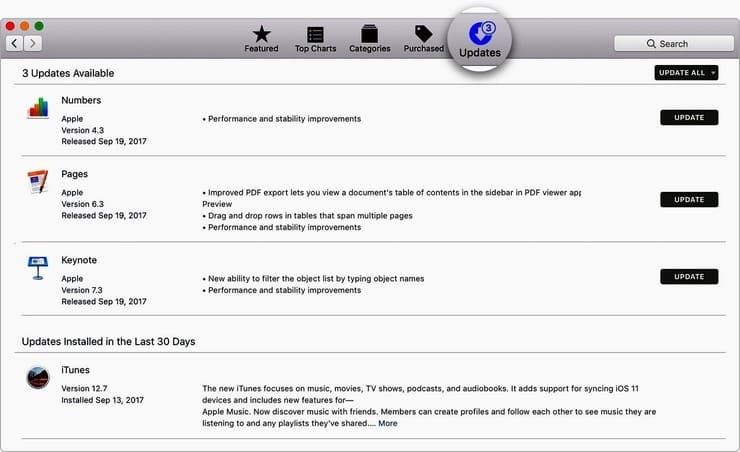Update the Pages app
Viewport: 740px width, 452px height.
[689, 200]
